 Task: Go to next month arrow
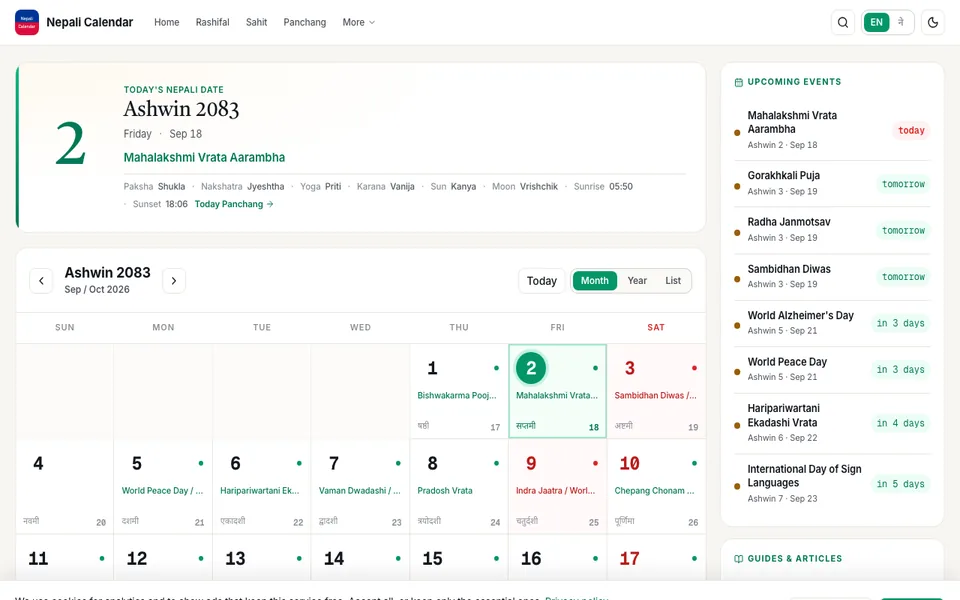pos(174,281)
